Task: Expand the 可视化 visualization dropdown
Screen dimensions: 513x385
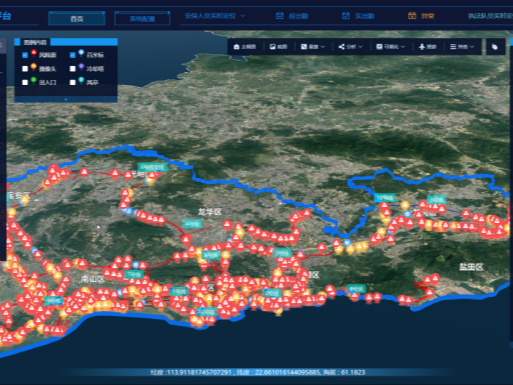Action: (391, 47)
